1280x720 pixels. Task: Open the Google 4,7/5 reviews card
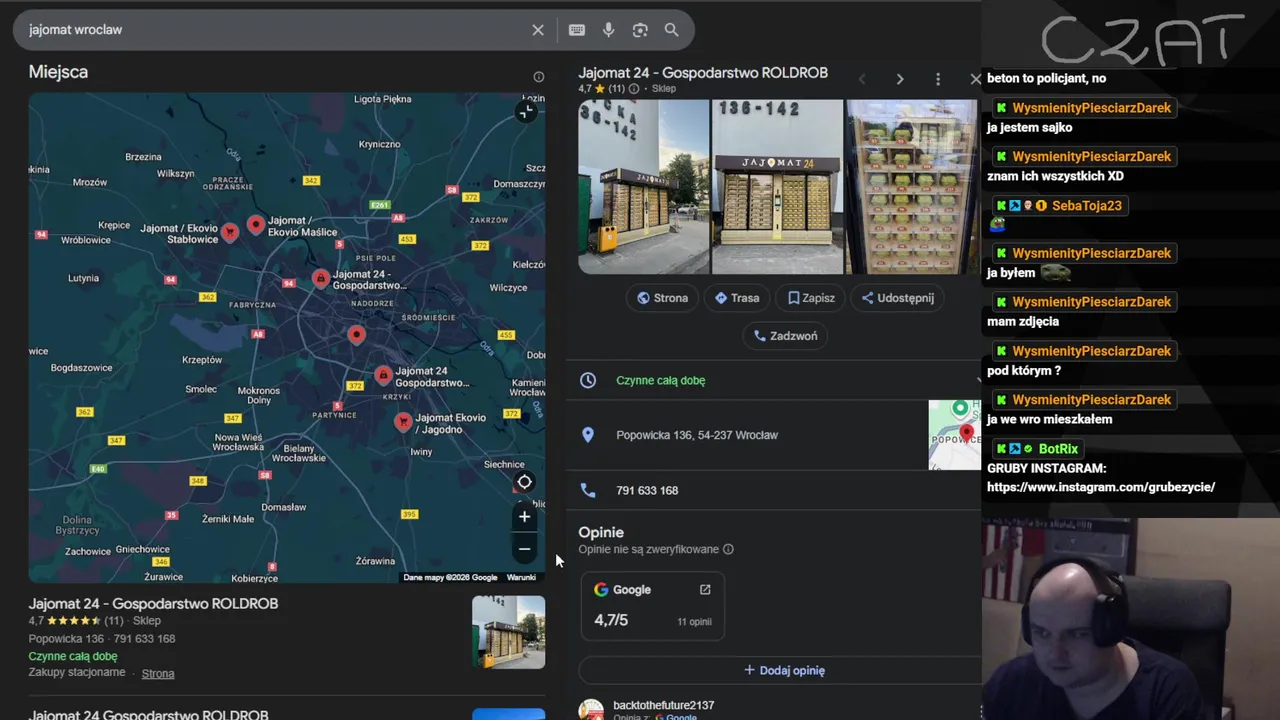point(652,606)
